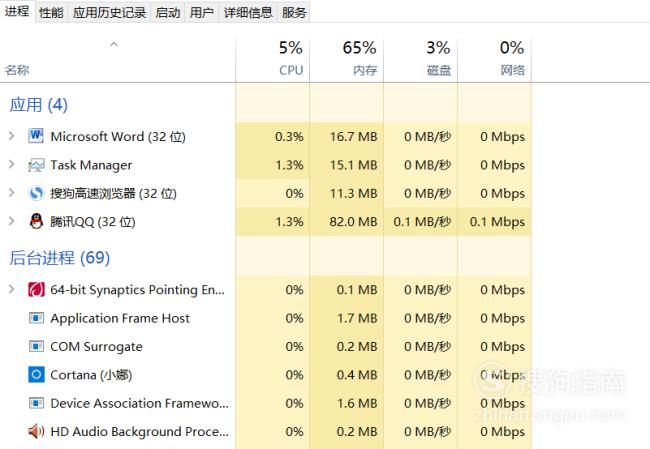Expand the 64-bit Synaptics Pointing row
This screenshot has width=650, height=449.
11,290
